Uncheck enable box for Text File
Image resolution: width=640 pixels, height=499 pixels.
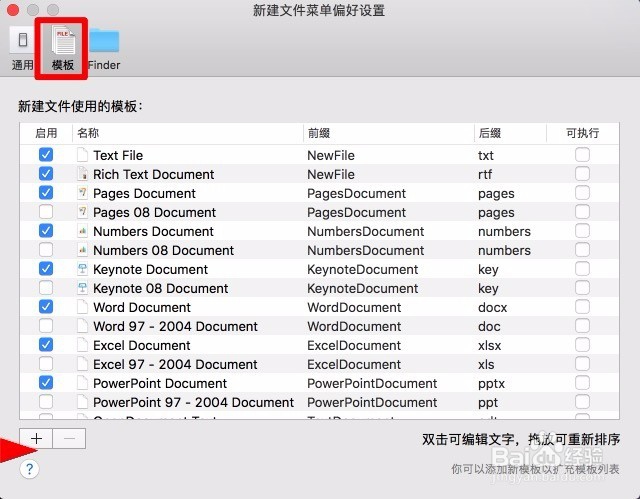pyautogui.click(x=46, y=155)
